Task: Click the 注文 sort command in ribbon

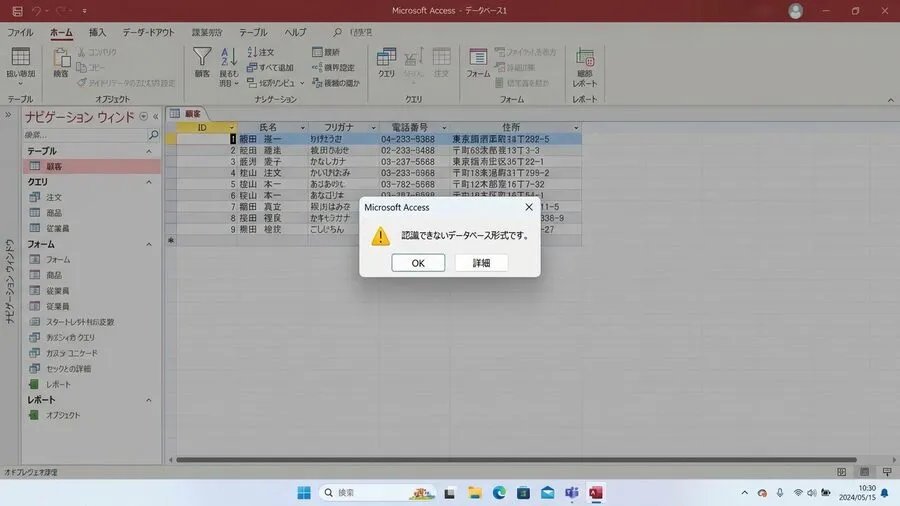Action: coord(261,52)
